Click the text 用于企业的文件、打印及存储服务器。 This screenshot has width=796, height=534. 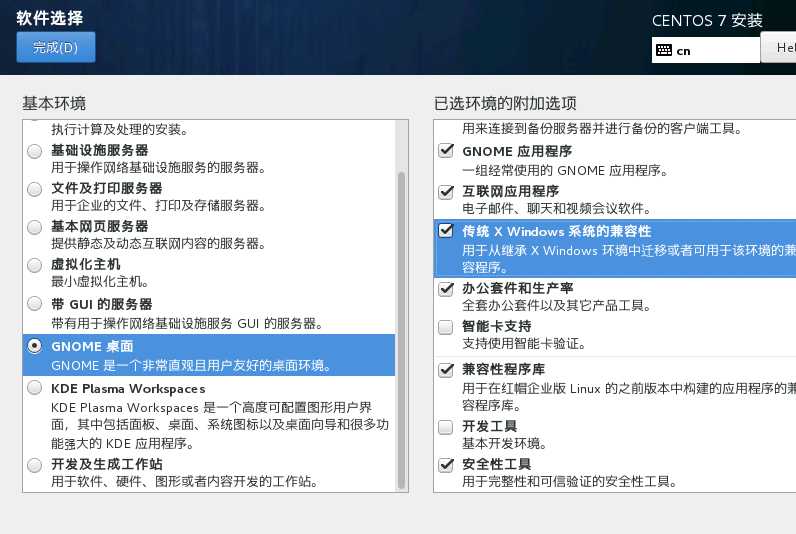[158, 206]
